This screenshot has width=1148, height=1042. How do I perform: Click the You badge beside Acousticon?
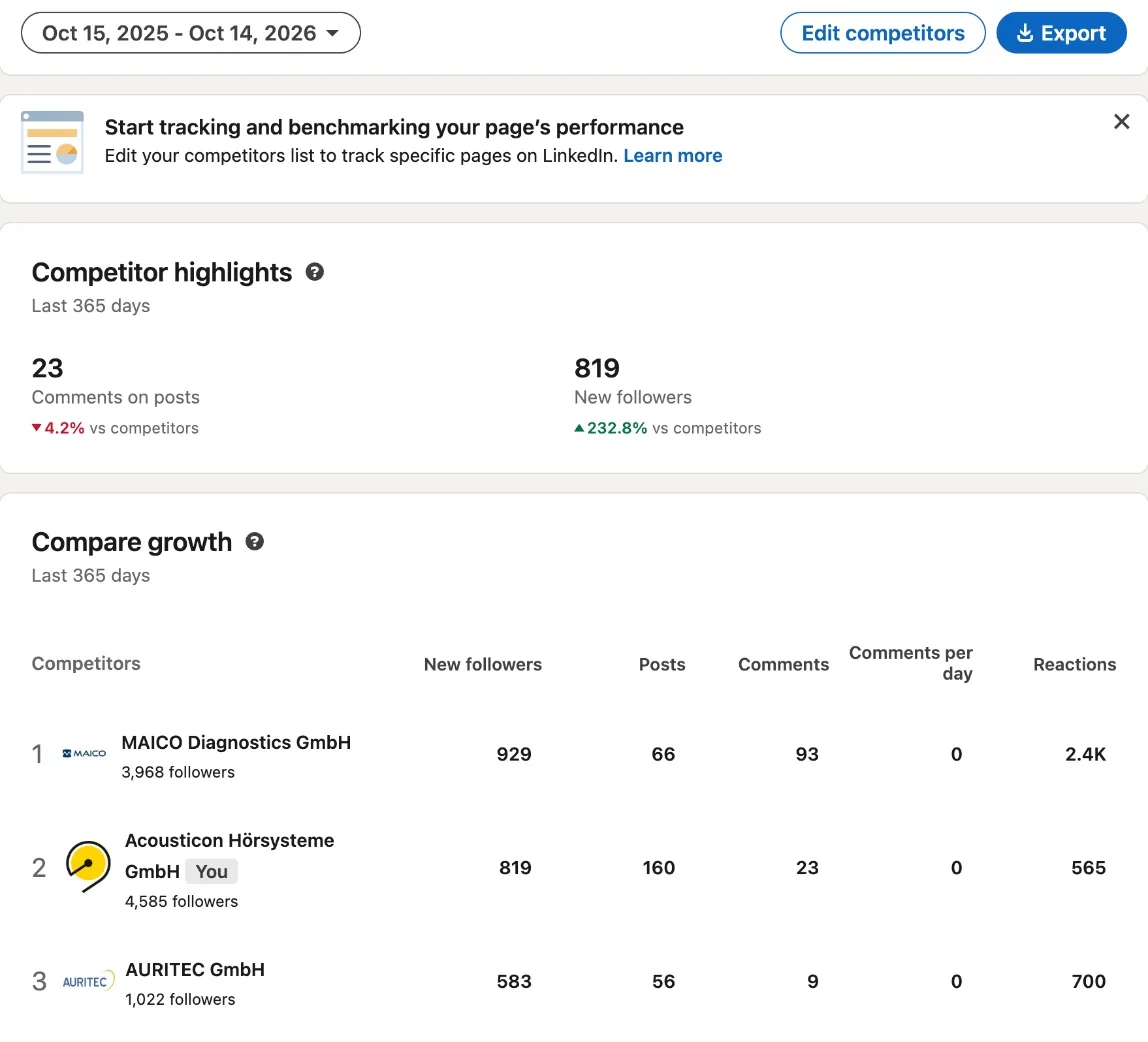click(212, 871)
